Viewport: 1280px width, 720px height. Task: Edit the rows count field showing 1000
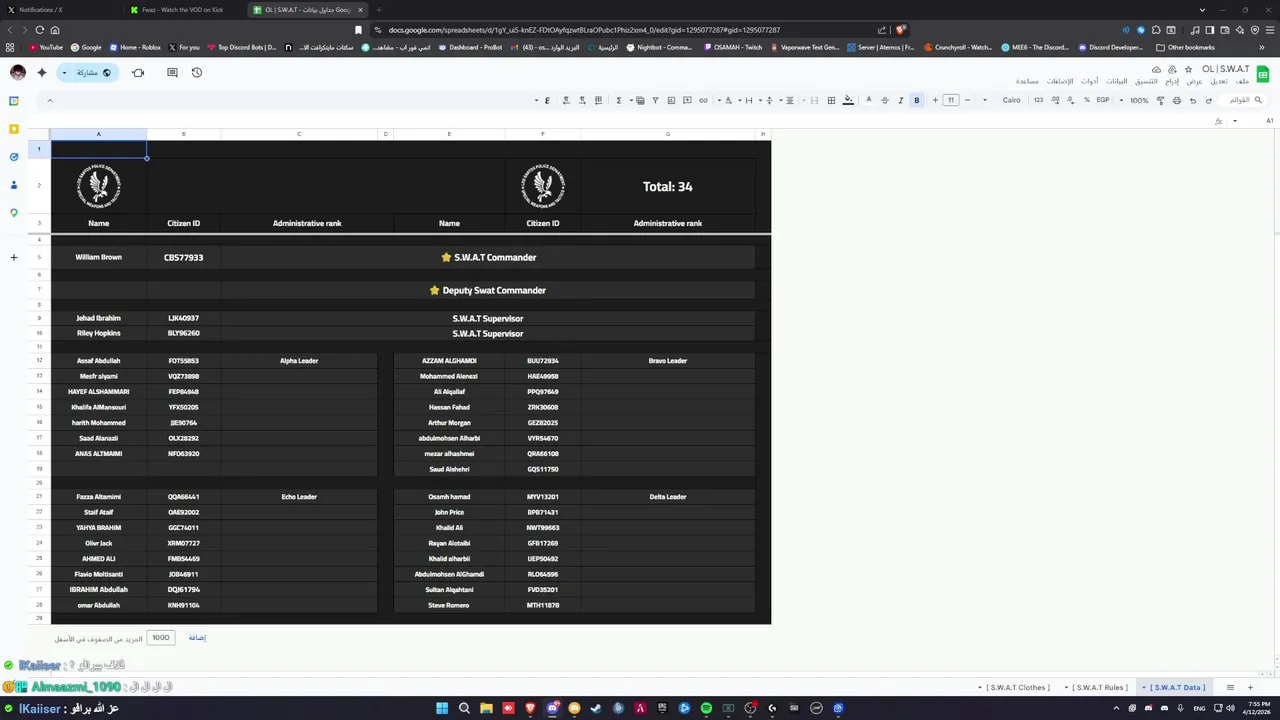pyautogui.click(x=161, y=637)
